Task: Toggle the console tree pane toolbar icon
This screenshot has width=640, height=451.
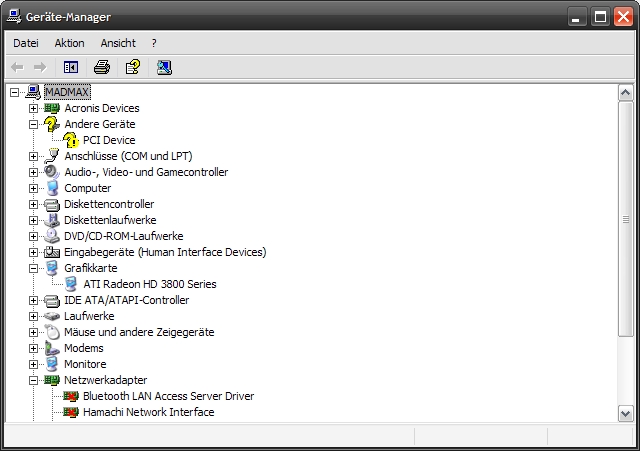Action: tap(71, 67)
